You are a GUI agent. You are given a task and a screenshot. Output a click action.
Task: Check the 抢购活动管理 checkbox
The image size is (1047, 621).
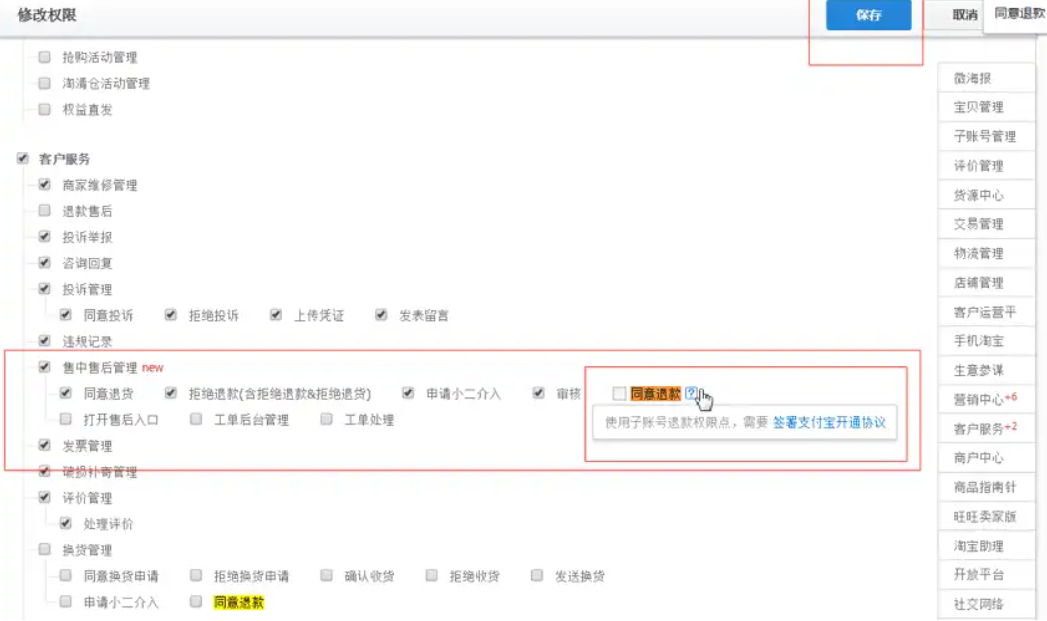point(44,57)
